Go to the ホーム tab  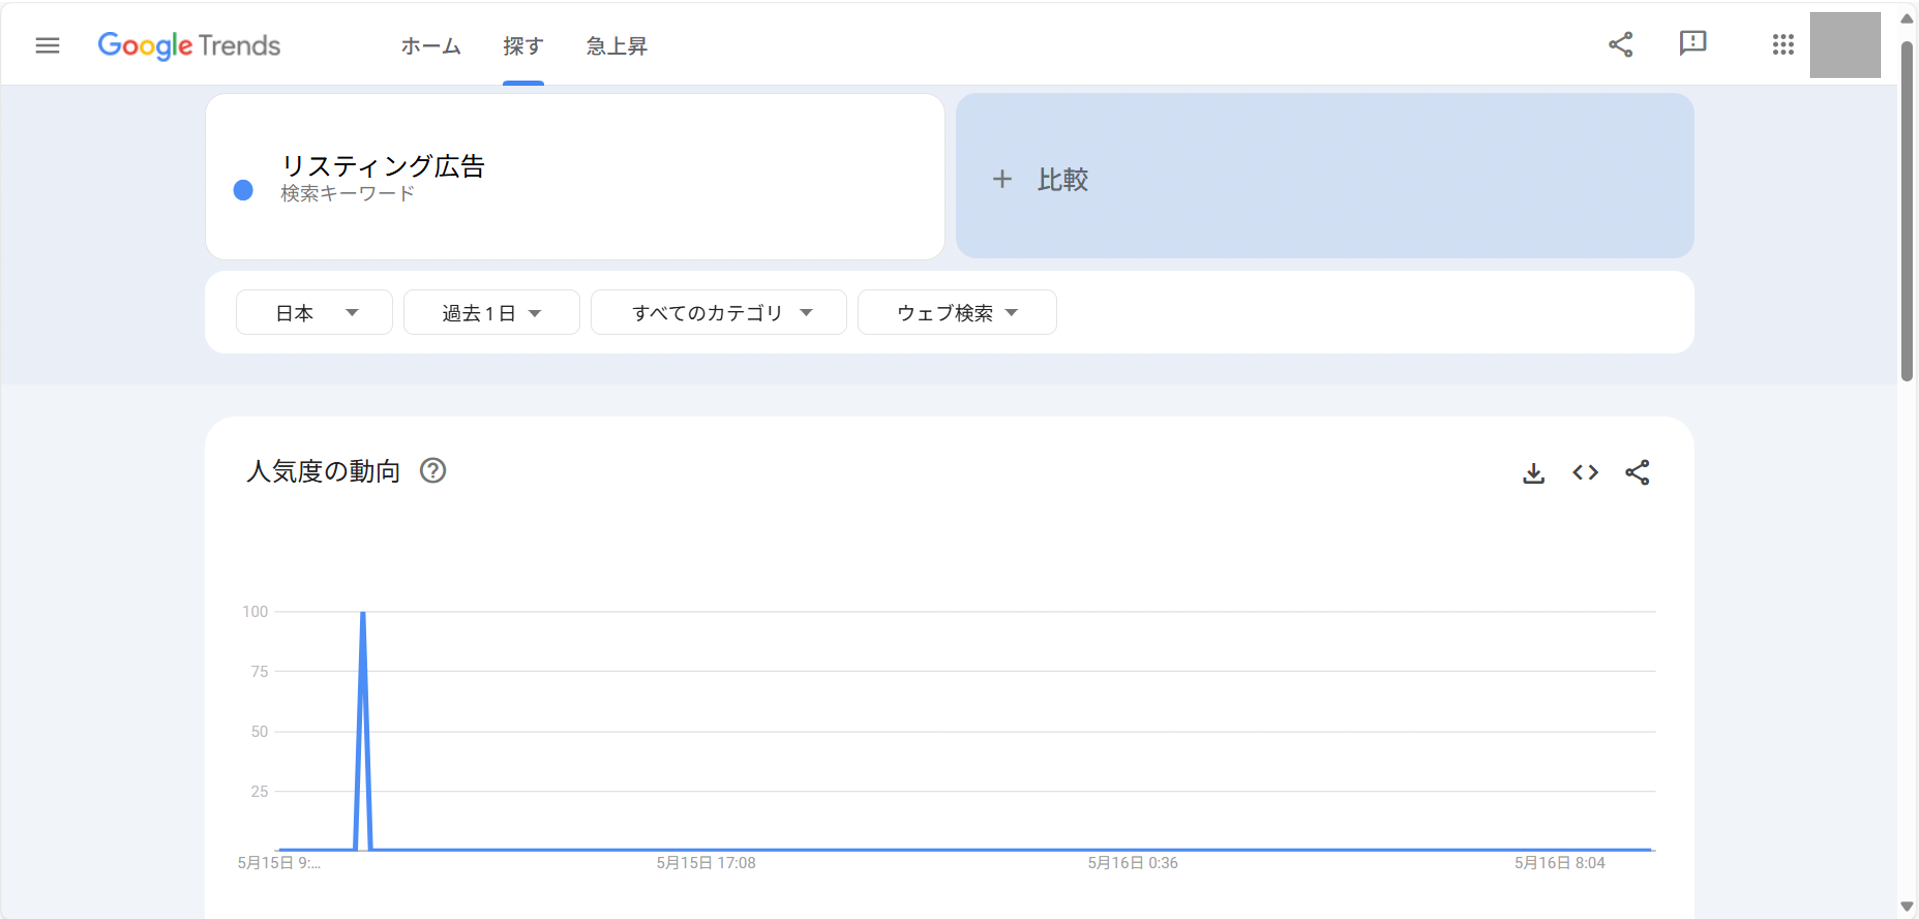point(431,46)
